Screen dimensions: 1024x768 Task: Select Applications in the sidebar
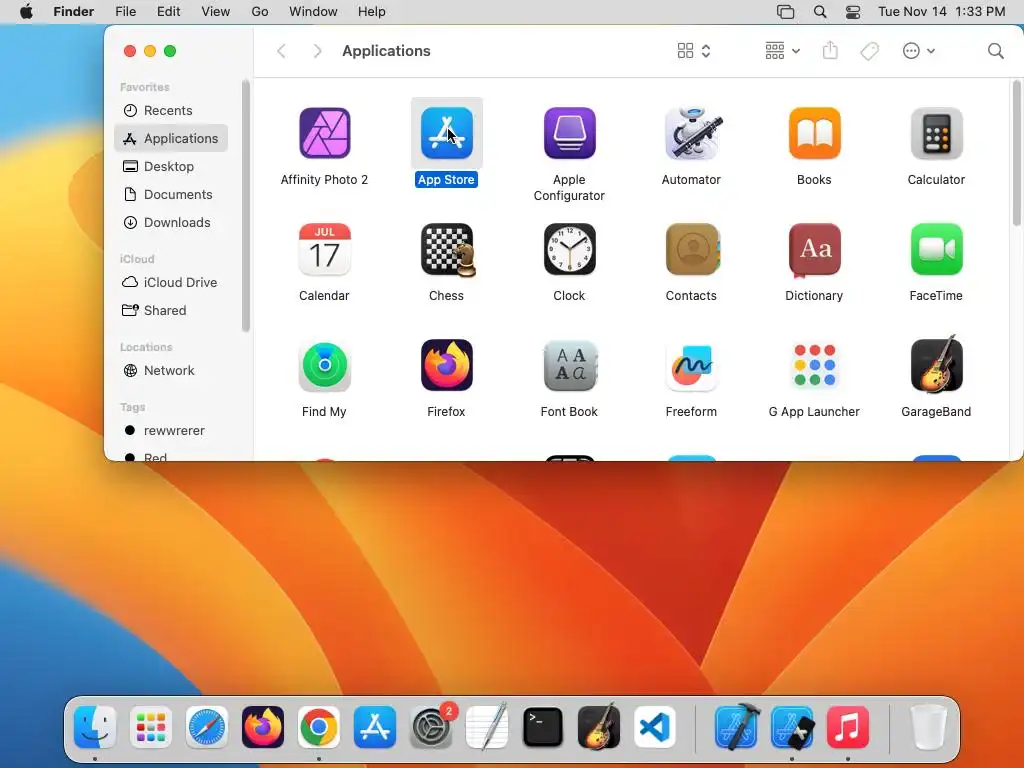171,138
